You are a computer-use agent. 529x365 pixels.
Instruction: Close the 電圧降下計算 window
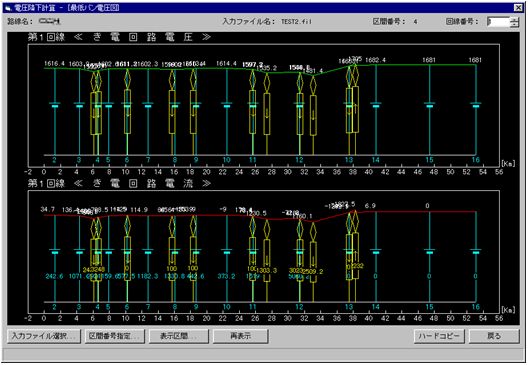(518, 7)
